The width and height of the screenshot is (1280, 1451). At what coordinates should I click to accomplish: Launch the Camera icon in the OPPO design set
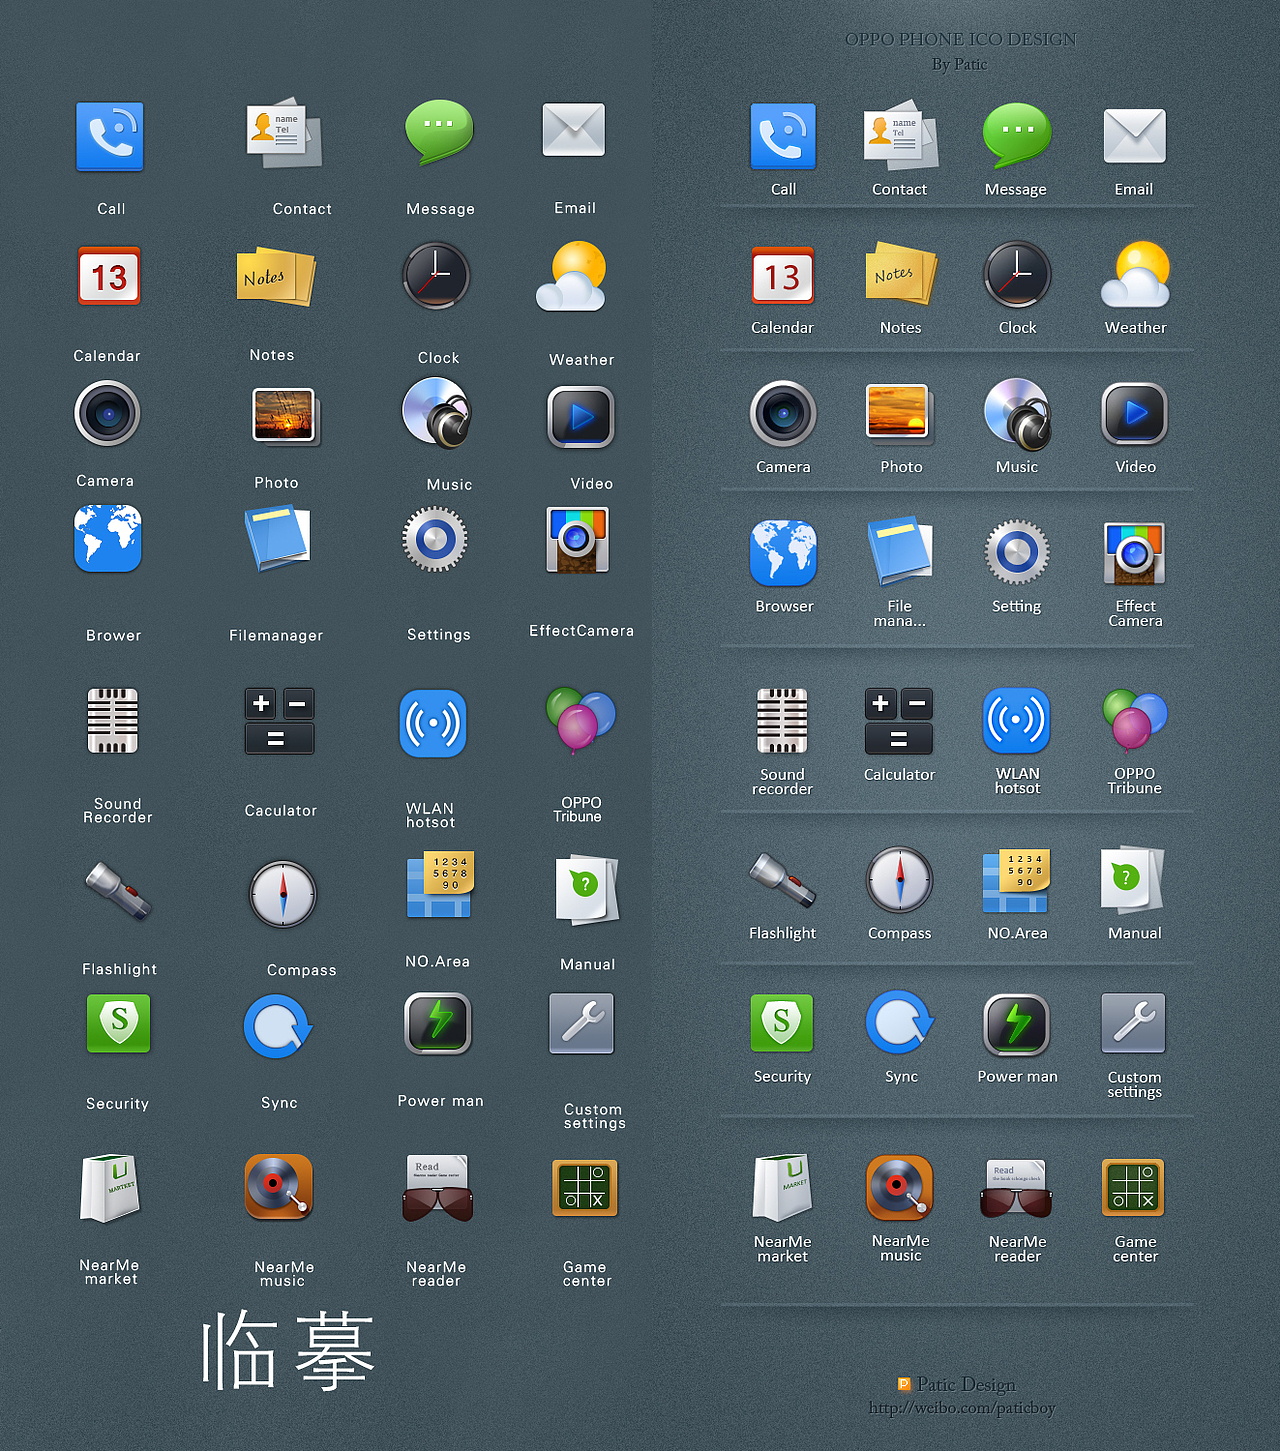[784, 413]
